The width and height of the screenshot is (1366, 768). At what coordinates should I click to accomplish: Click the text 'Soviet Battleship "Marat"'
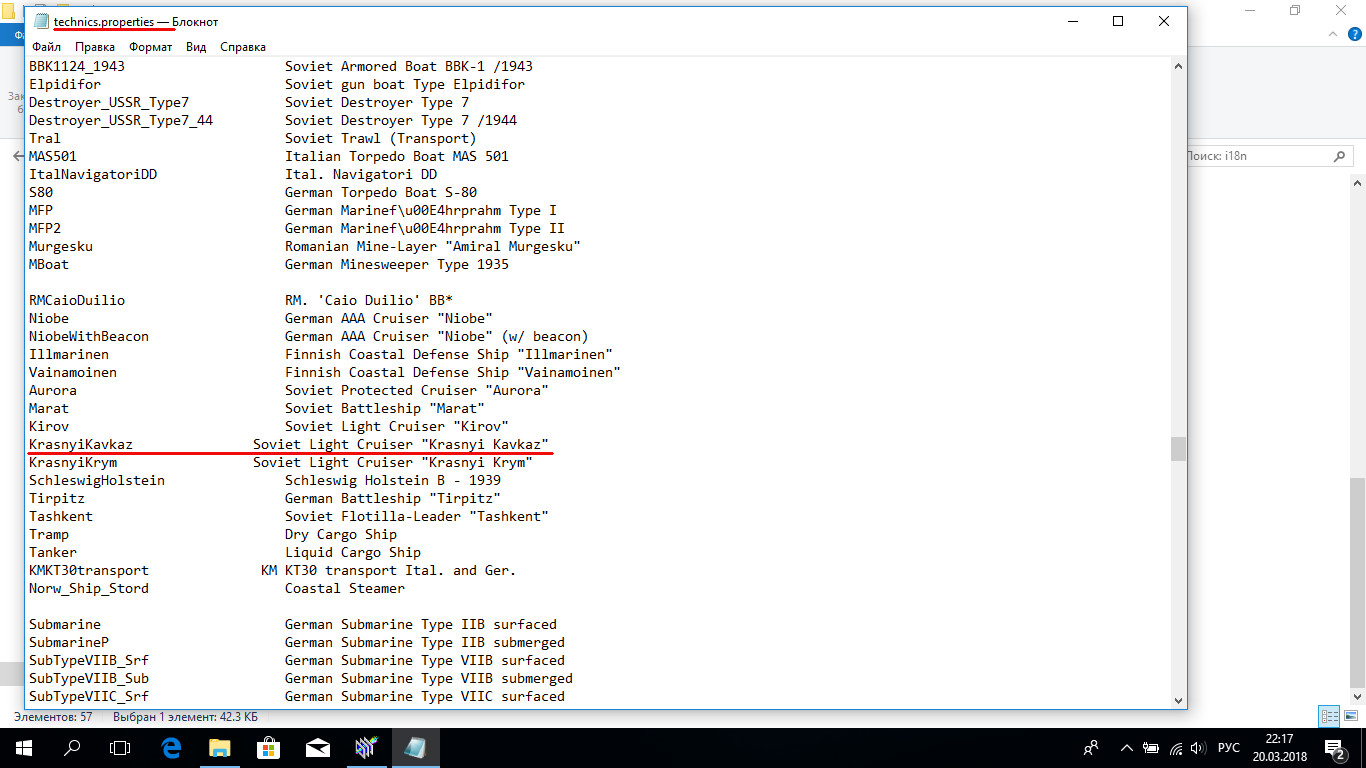(385, 408)
